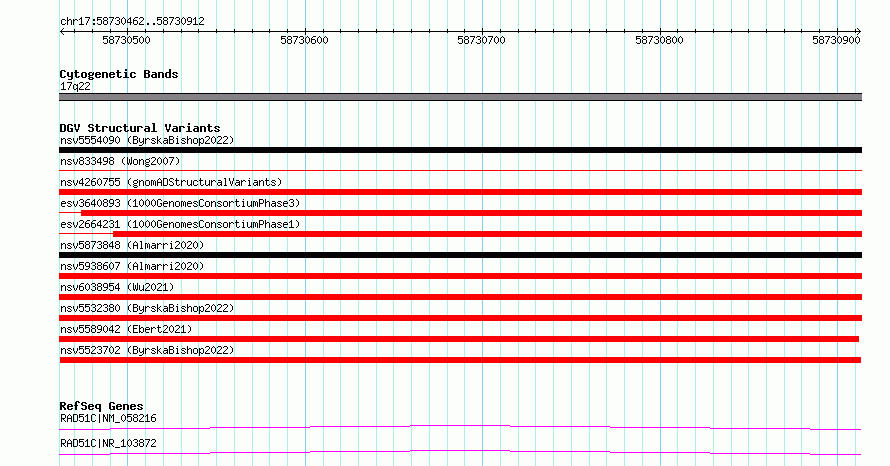Click the gray 17q22 cytogenetic band bar
The image size is (890, 466).
pos(460,97)
